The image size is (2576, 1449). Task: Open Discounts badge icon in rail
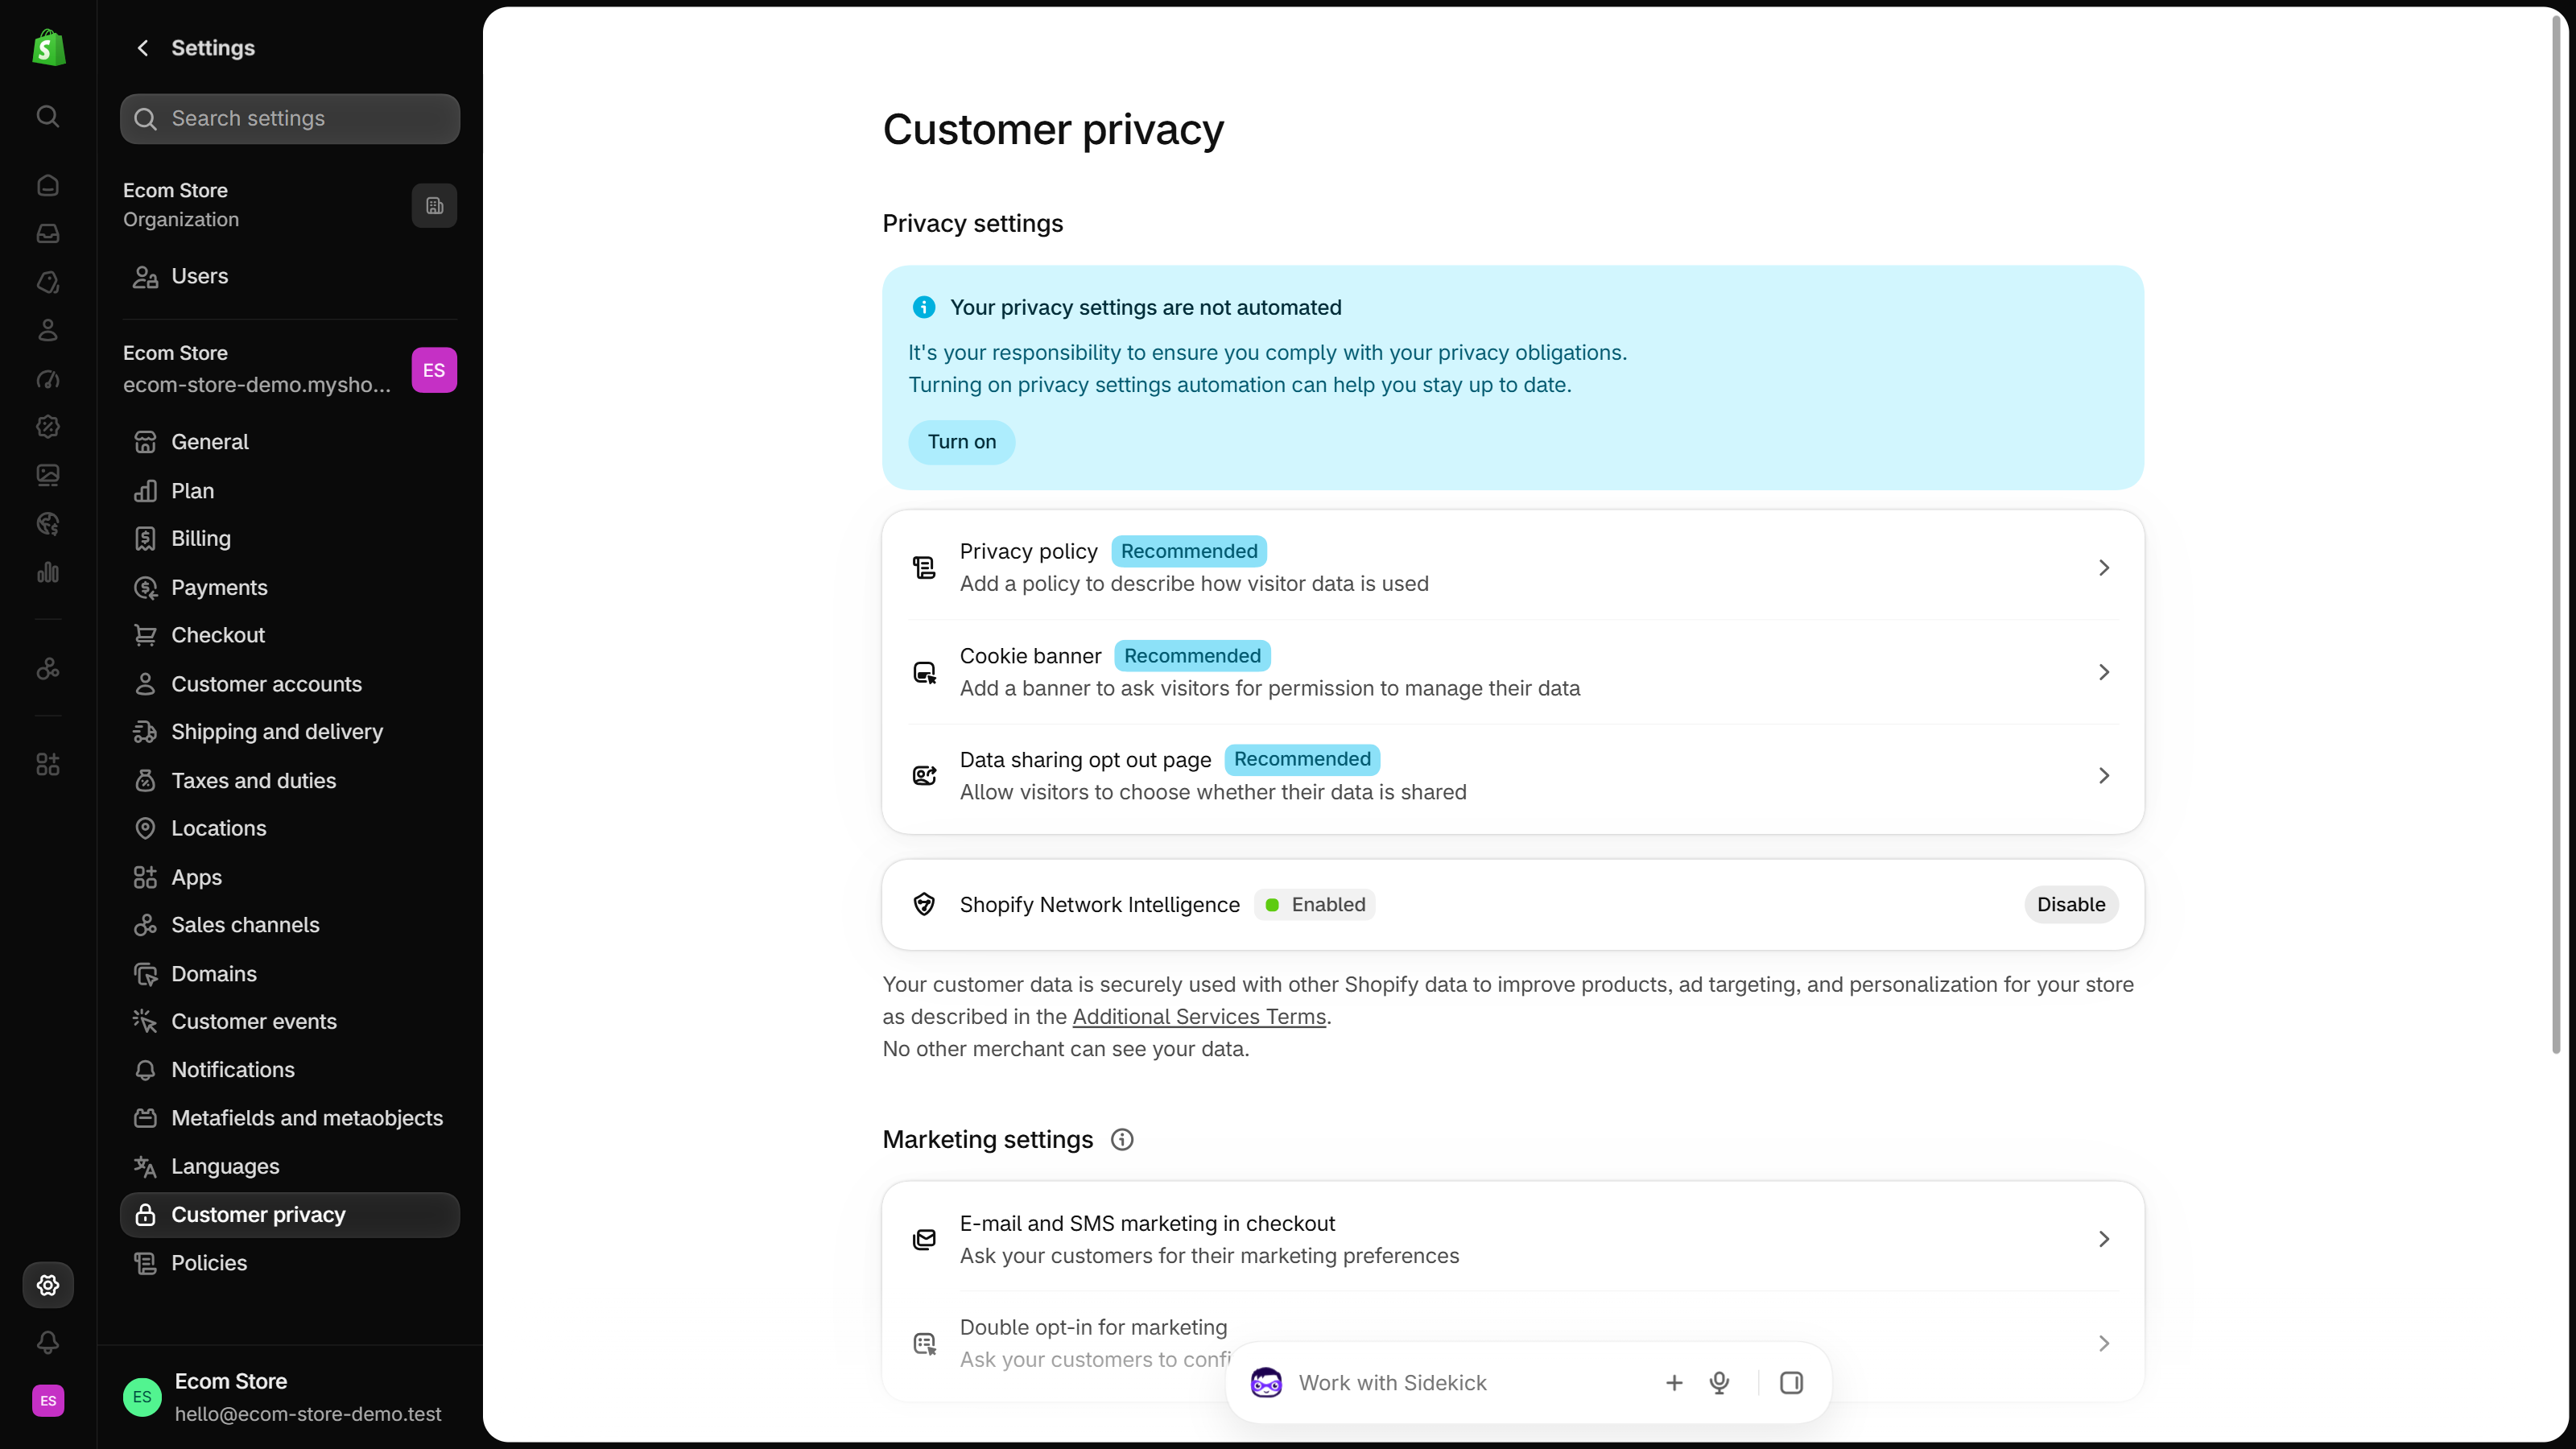pos(48,427)
